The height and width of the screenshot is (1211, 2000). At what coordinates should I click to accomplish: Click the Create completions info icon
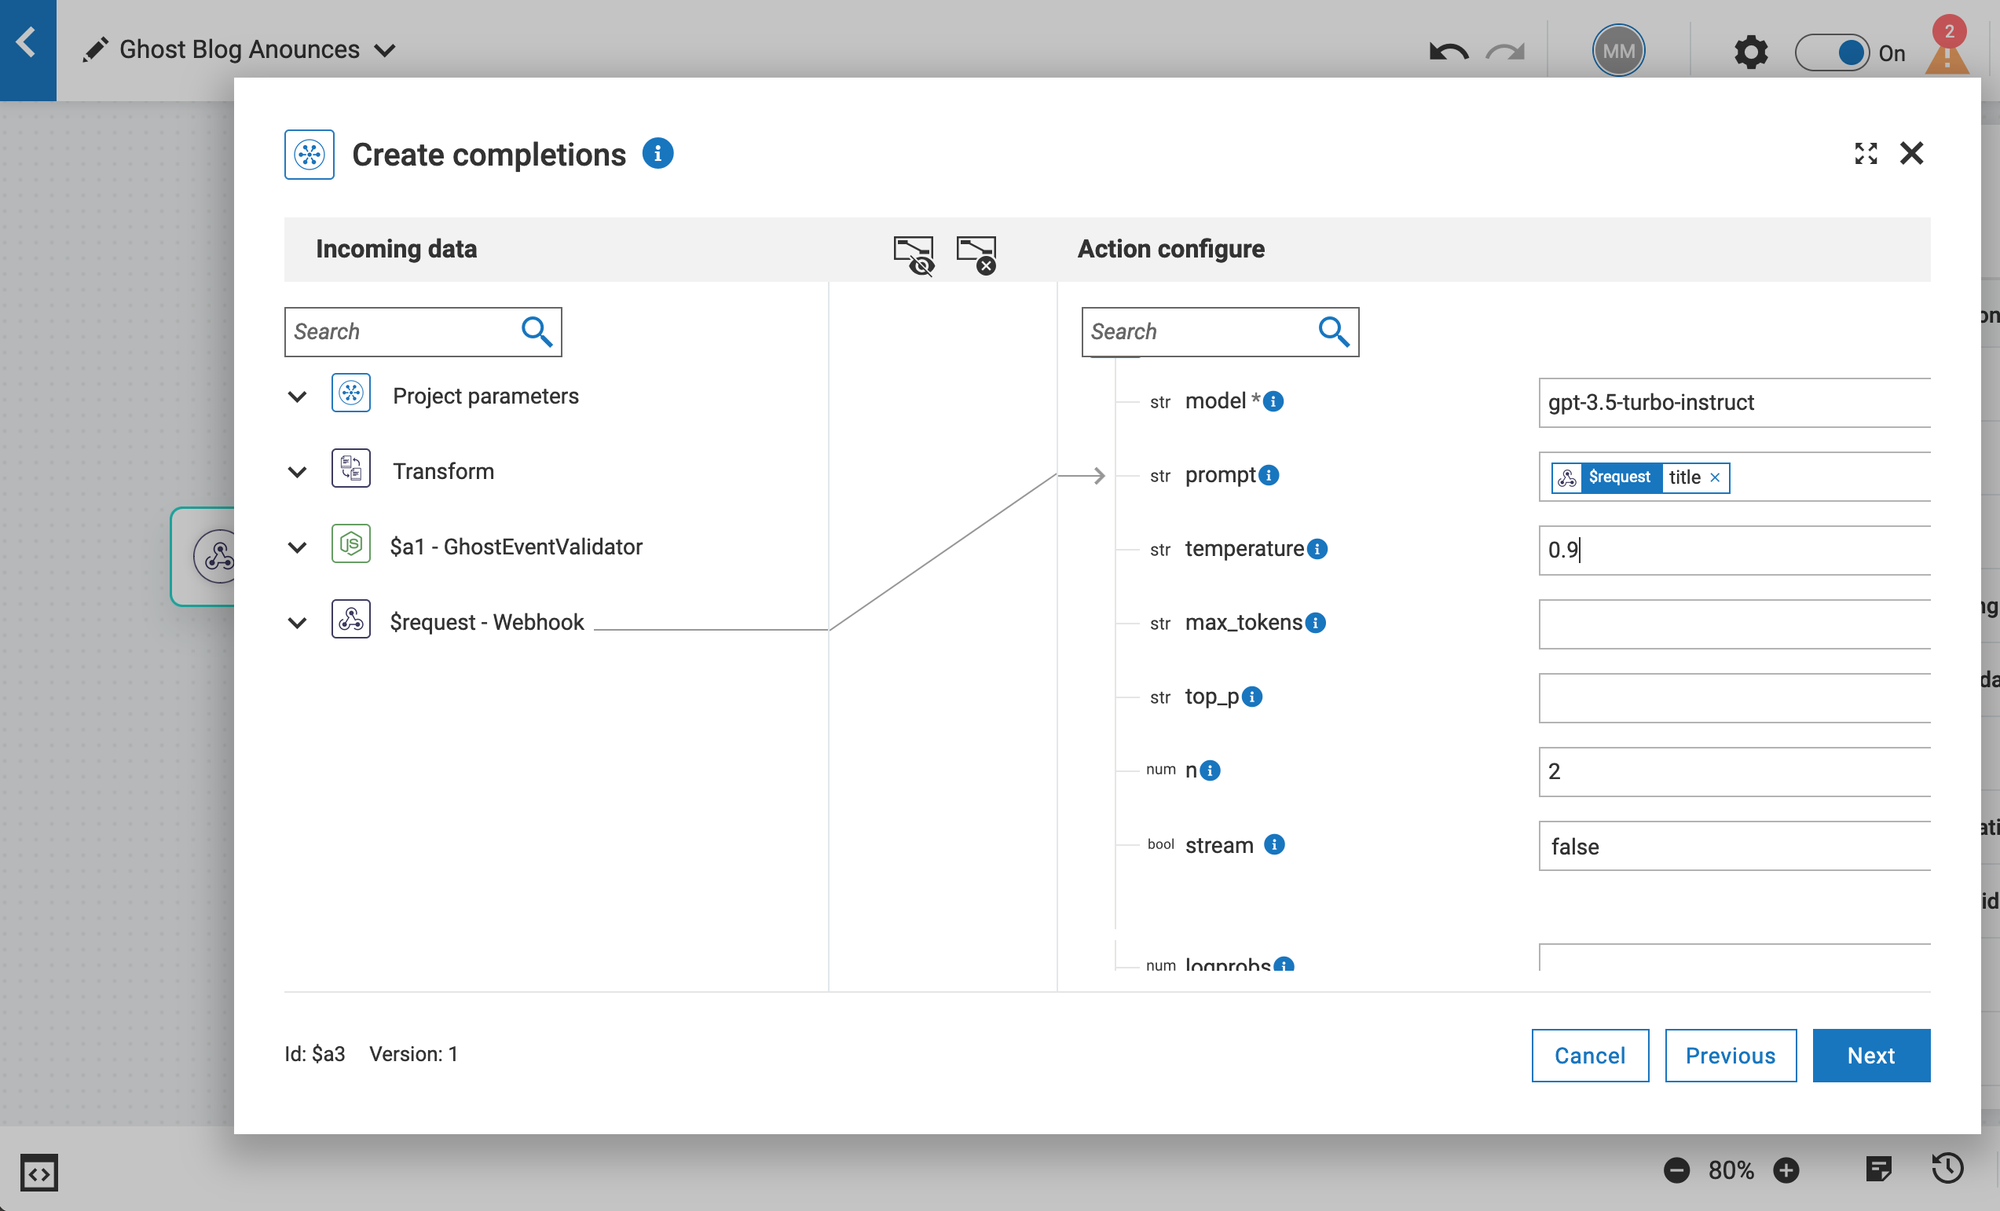[x=657, y=154]
